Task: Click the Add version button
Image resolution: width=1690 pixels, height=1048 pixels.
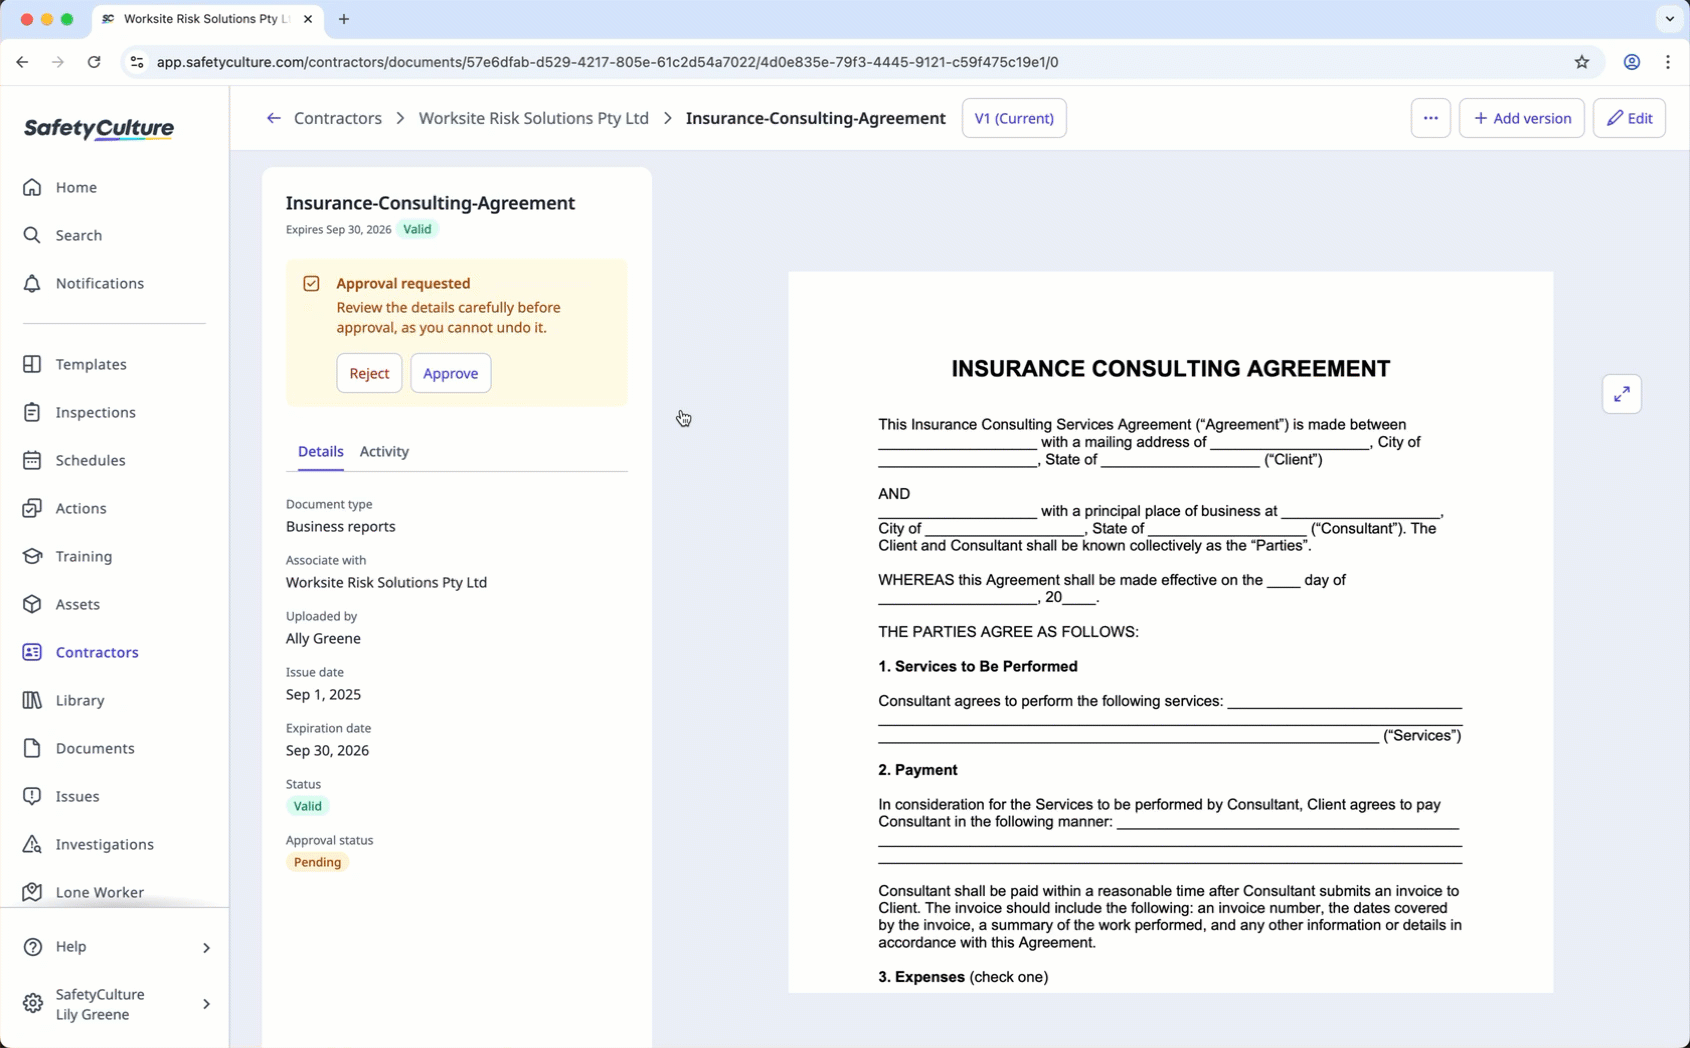Action: tap(1521, 118)
